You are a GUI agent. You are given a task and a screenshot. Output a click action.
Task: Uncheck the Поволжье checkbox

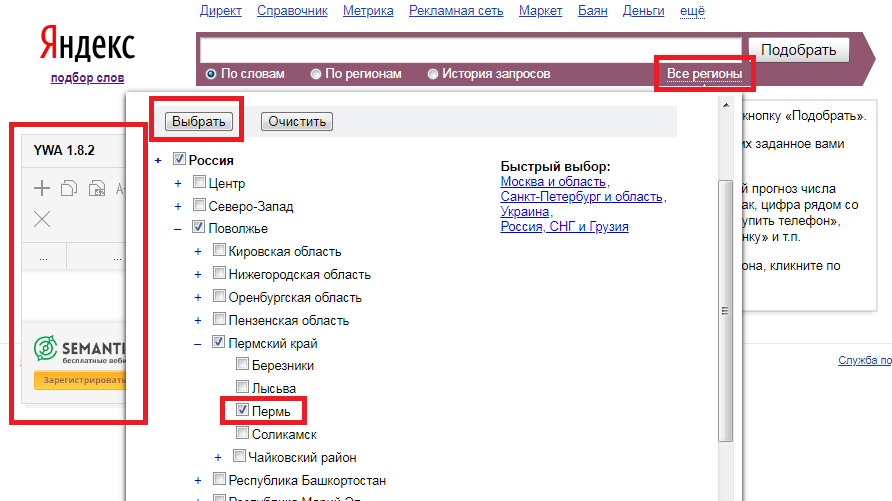[199, 227]
